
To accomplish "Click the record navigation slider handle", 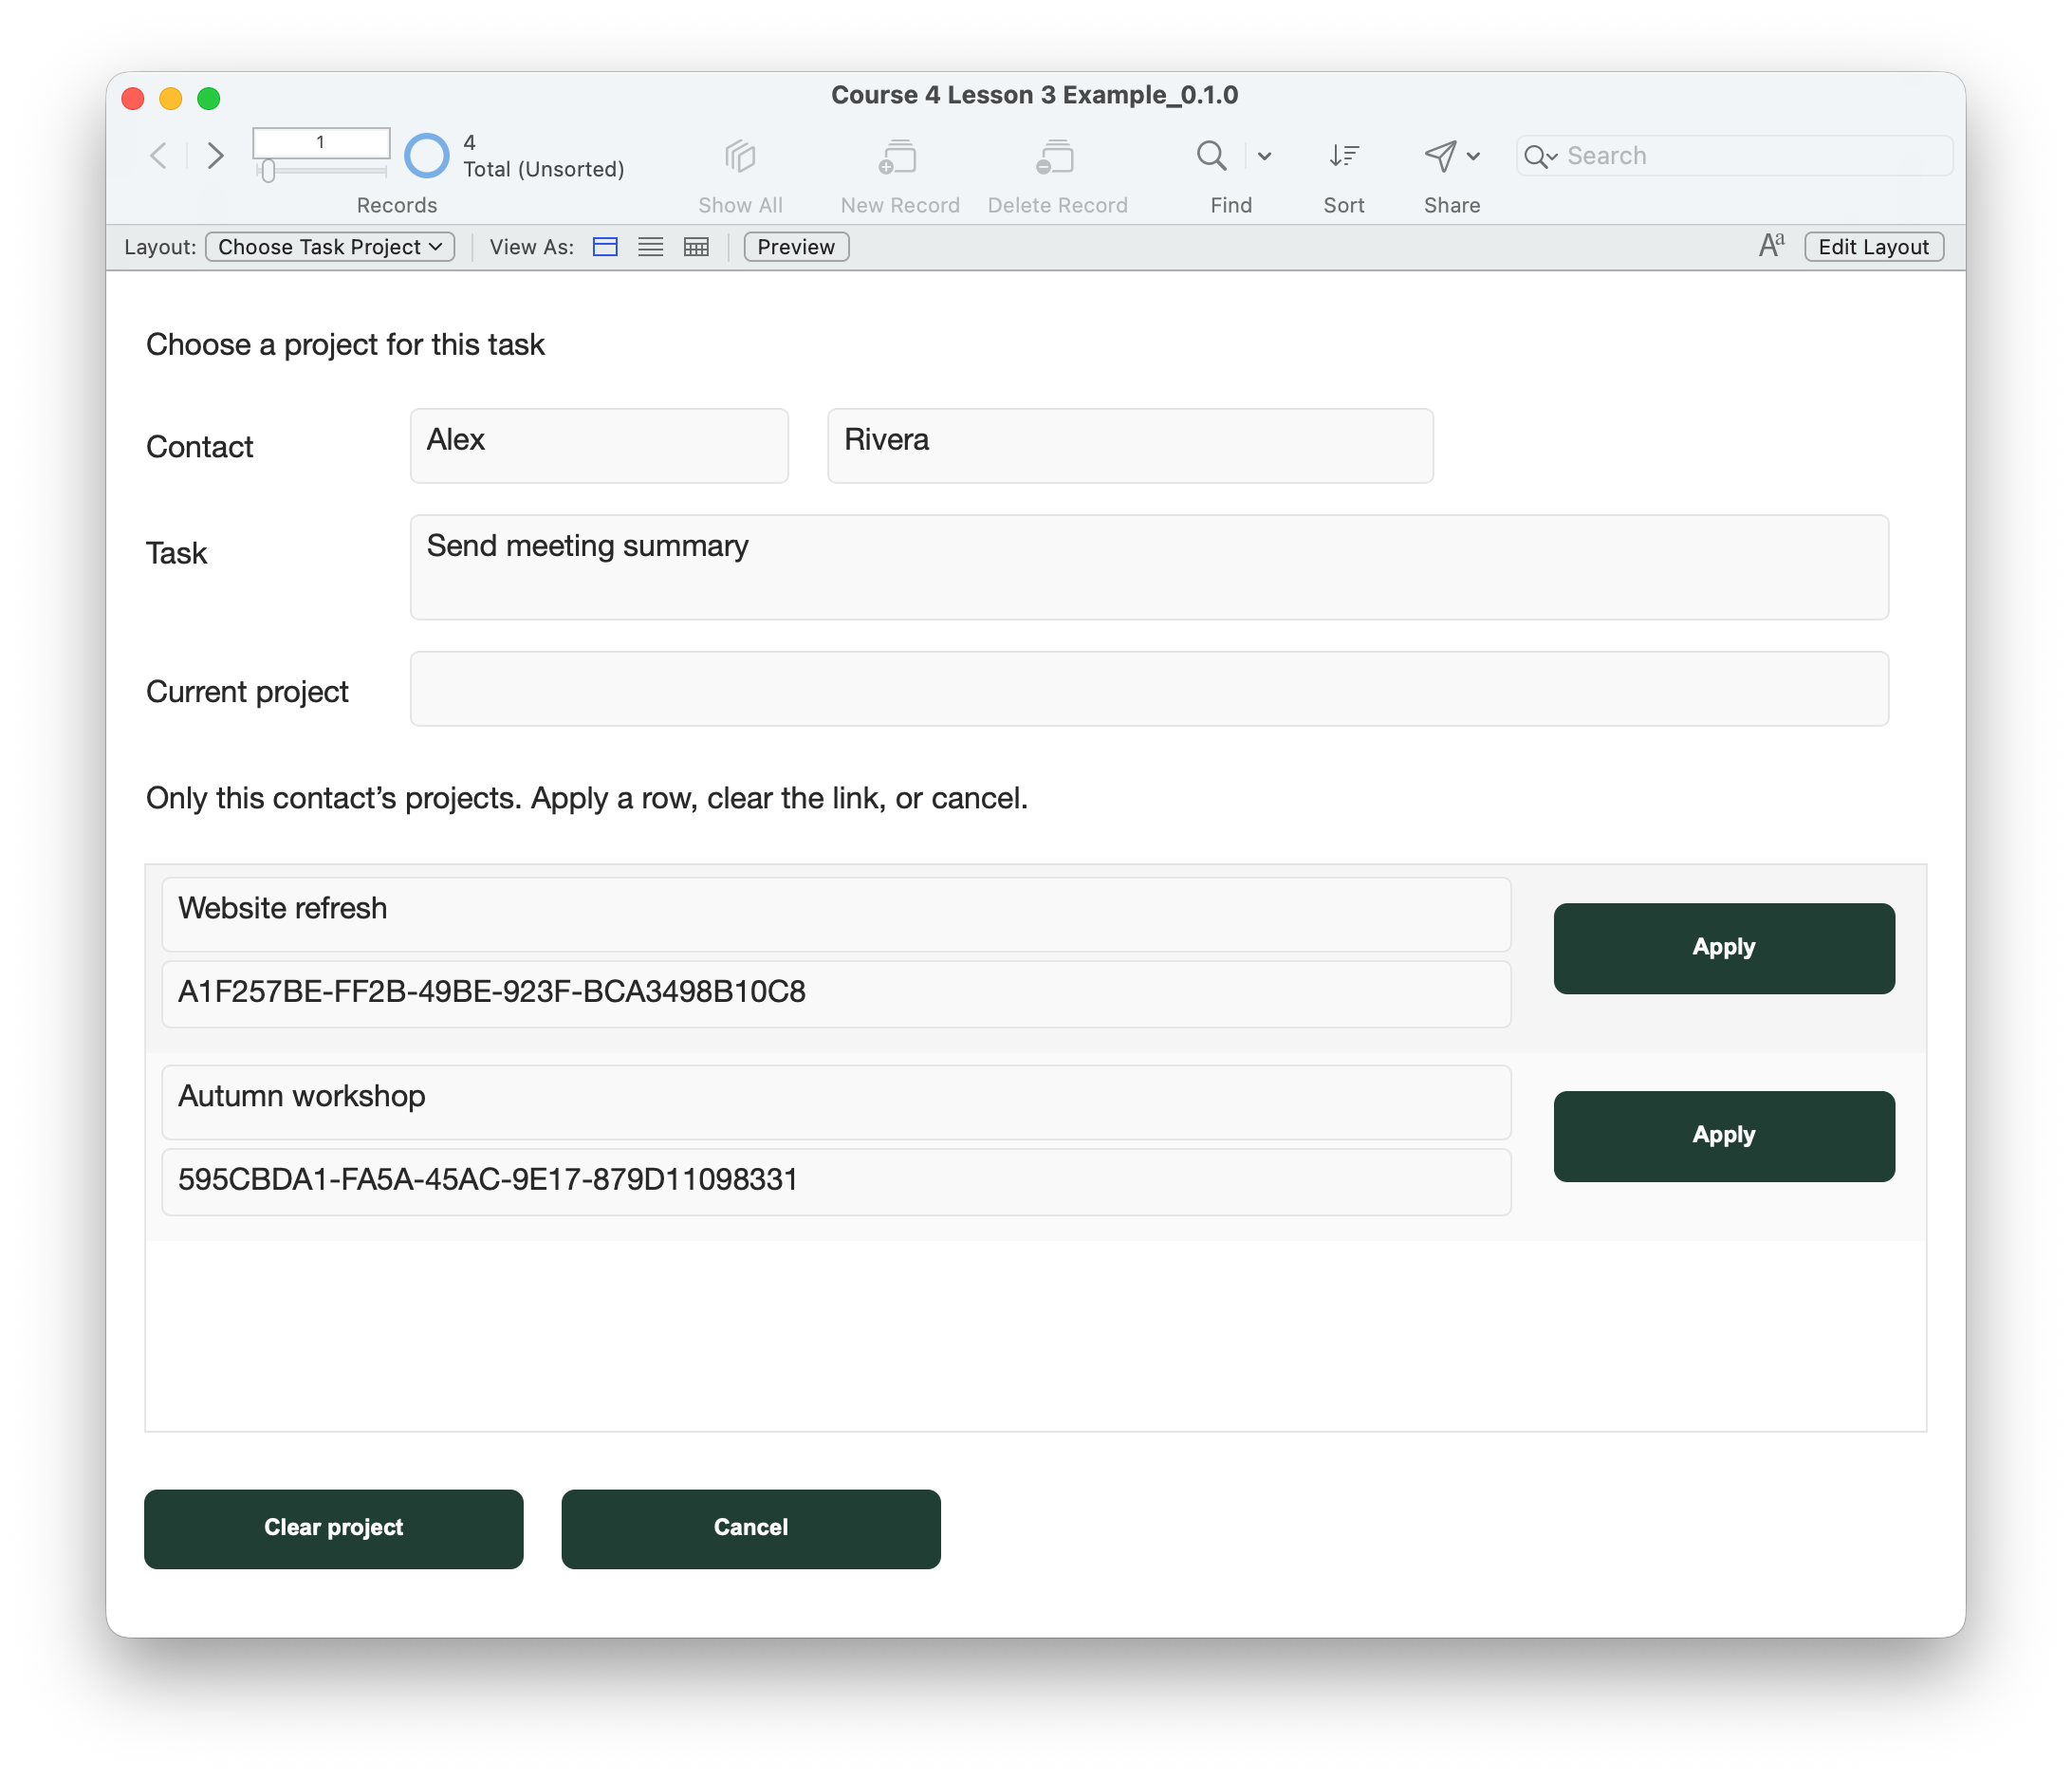I will [x=267, y=171].
